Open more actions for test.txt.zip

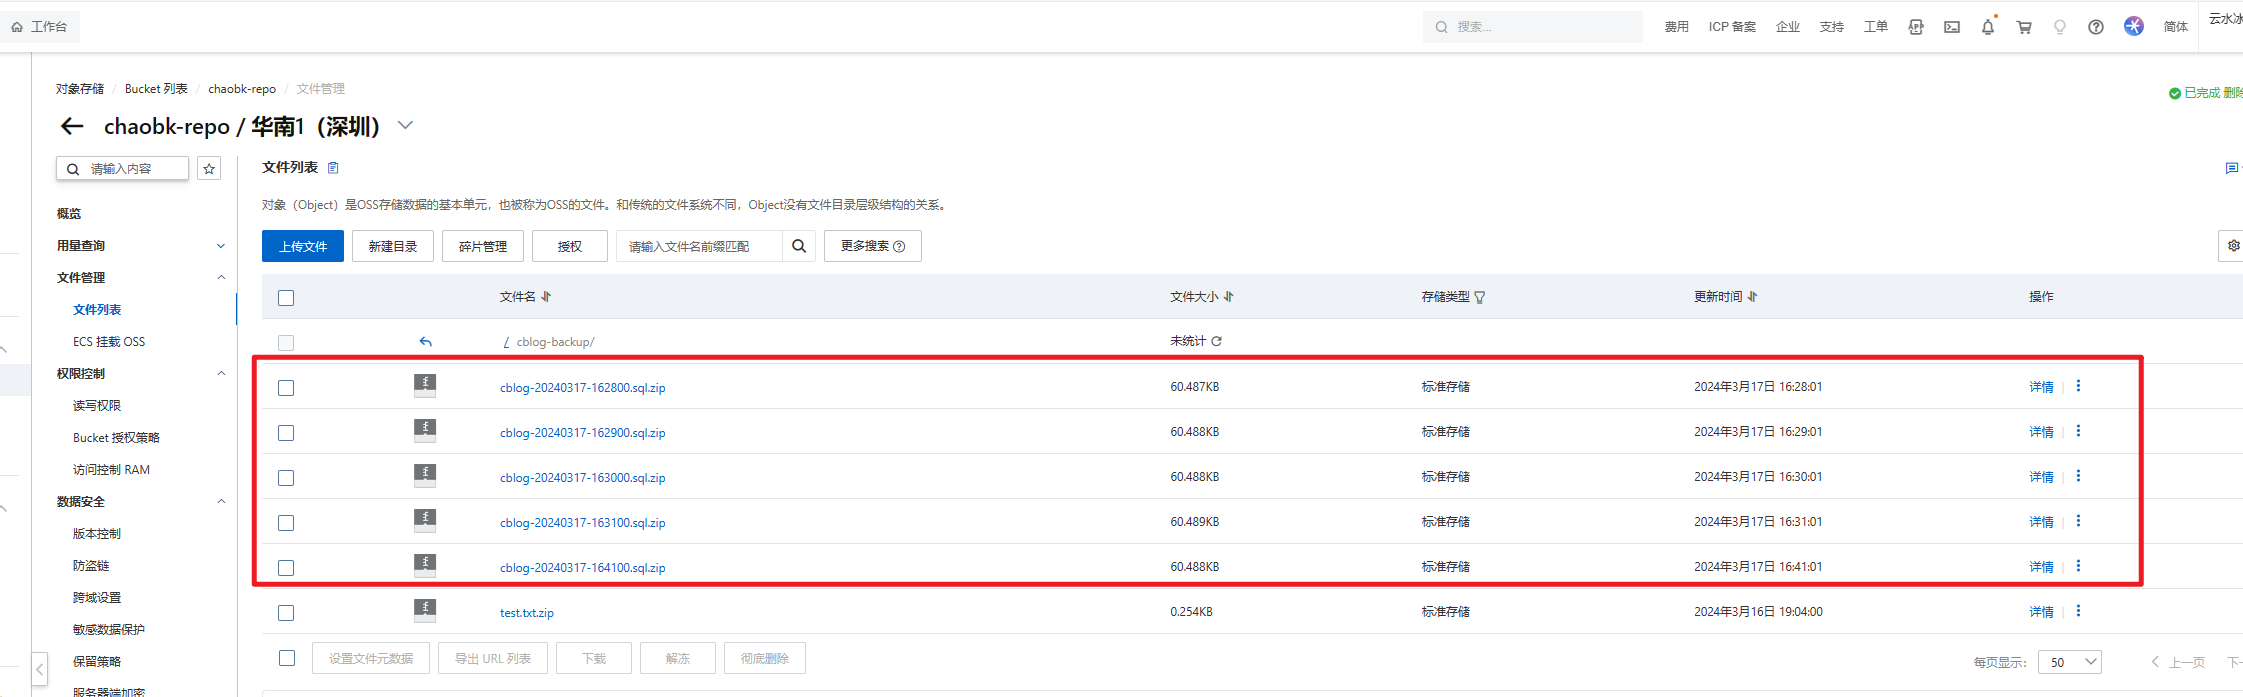click(2078, 611)
